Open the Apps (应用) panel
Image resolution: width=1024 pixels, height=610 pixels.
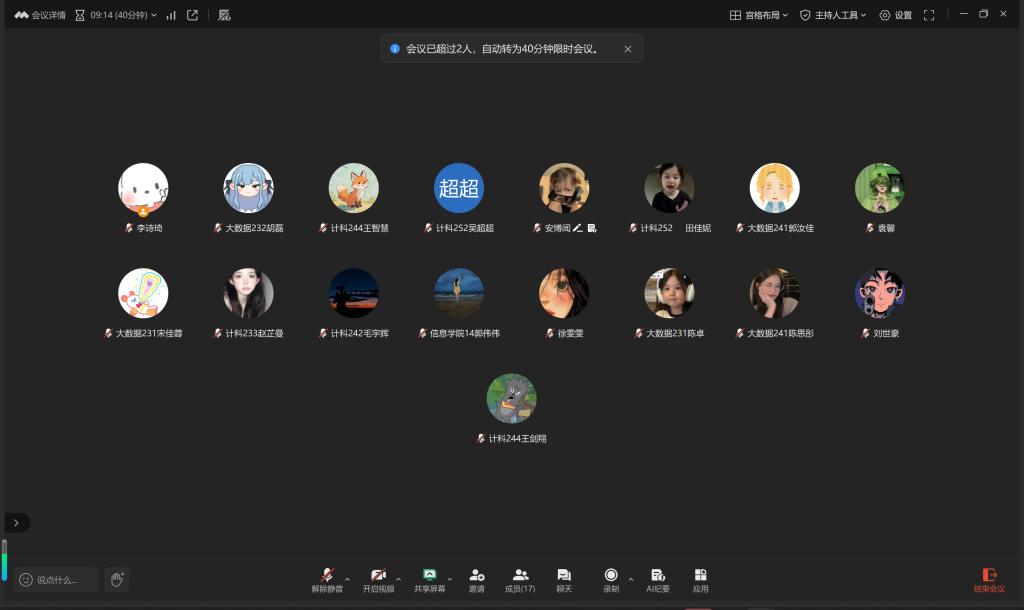(700, 579)
